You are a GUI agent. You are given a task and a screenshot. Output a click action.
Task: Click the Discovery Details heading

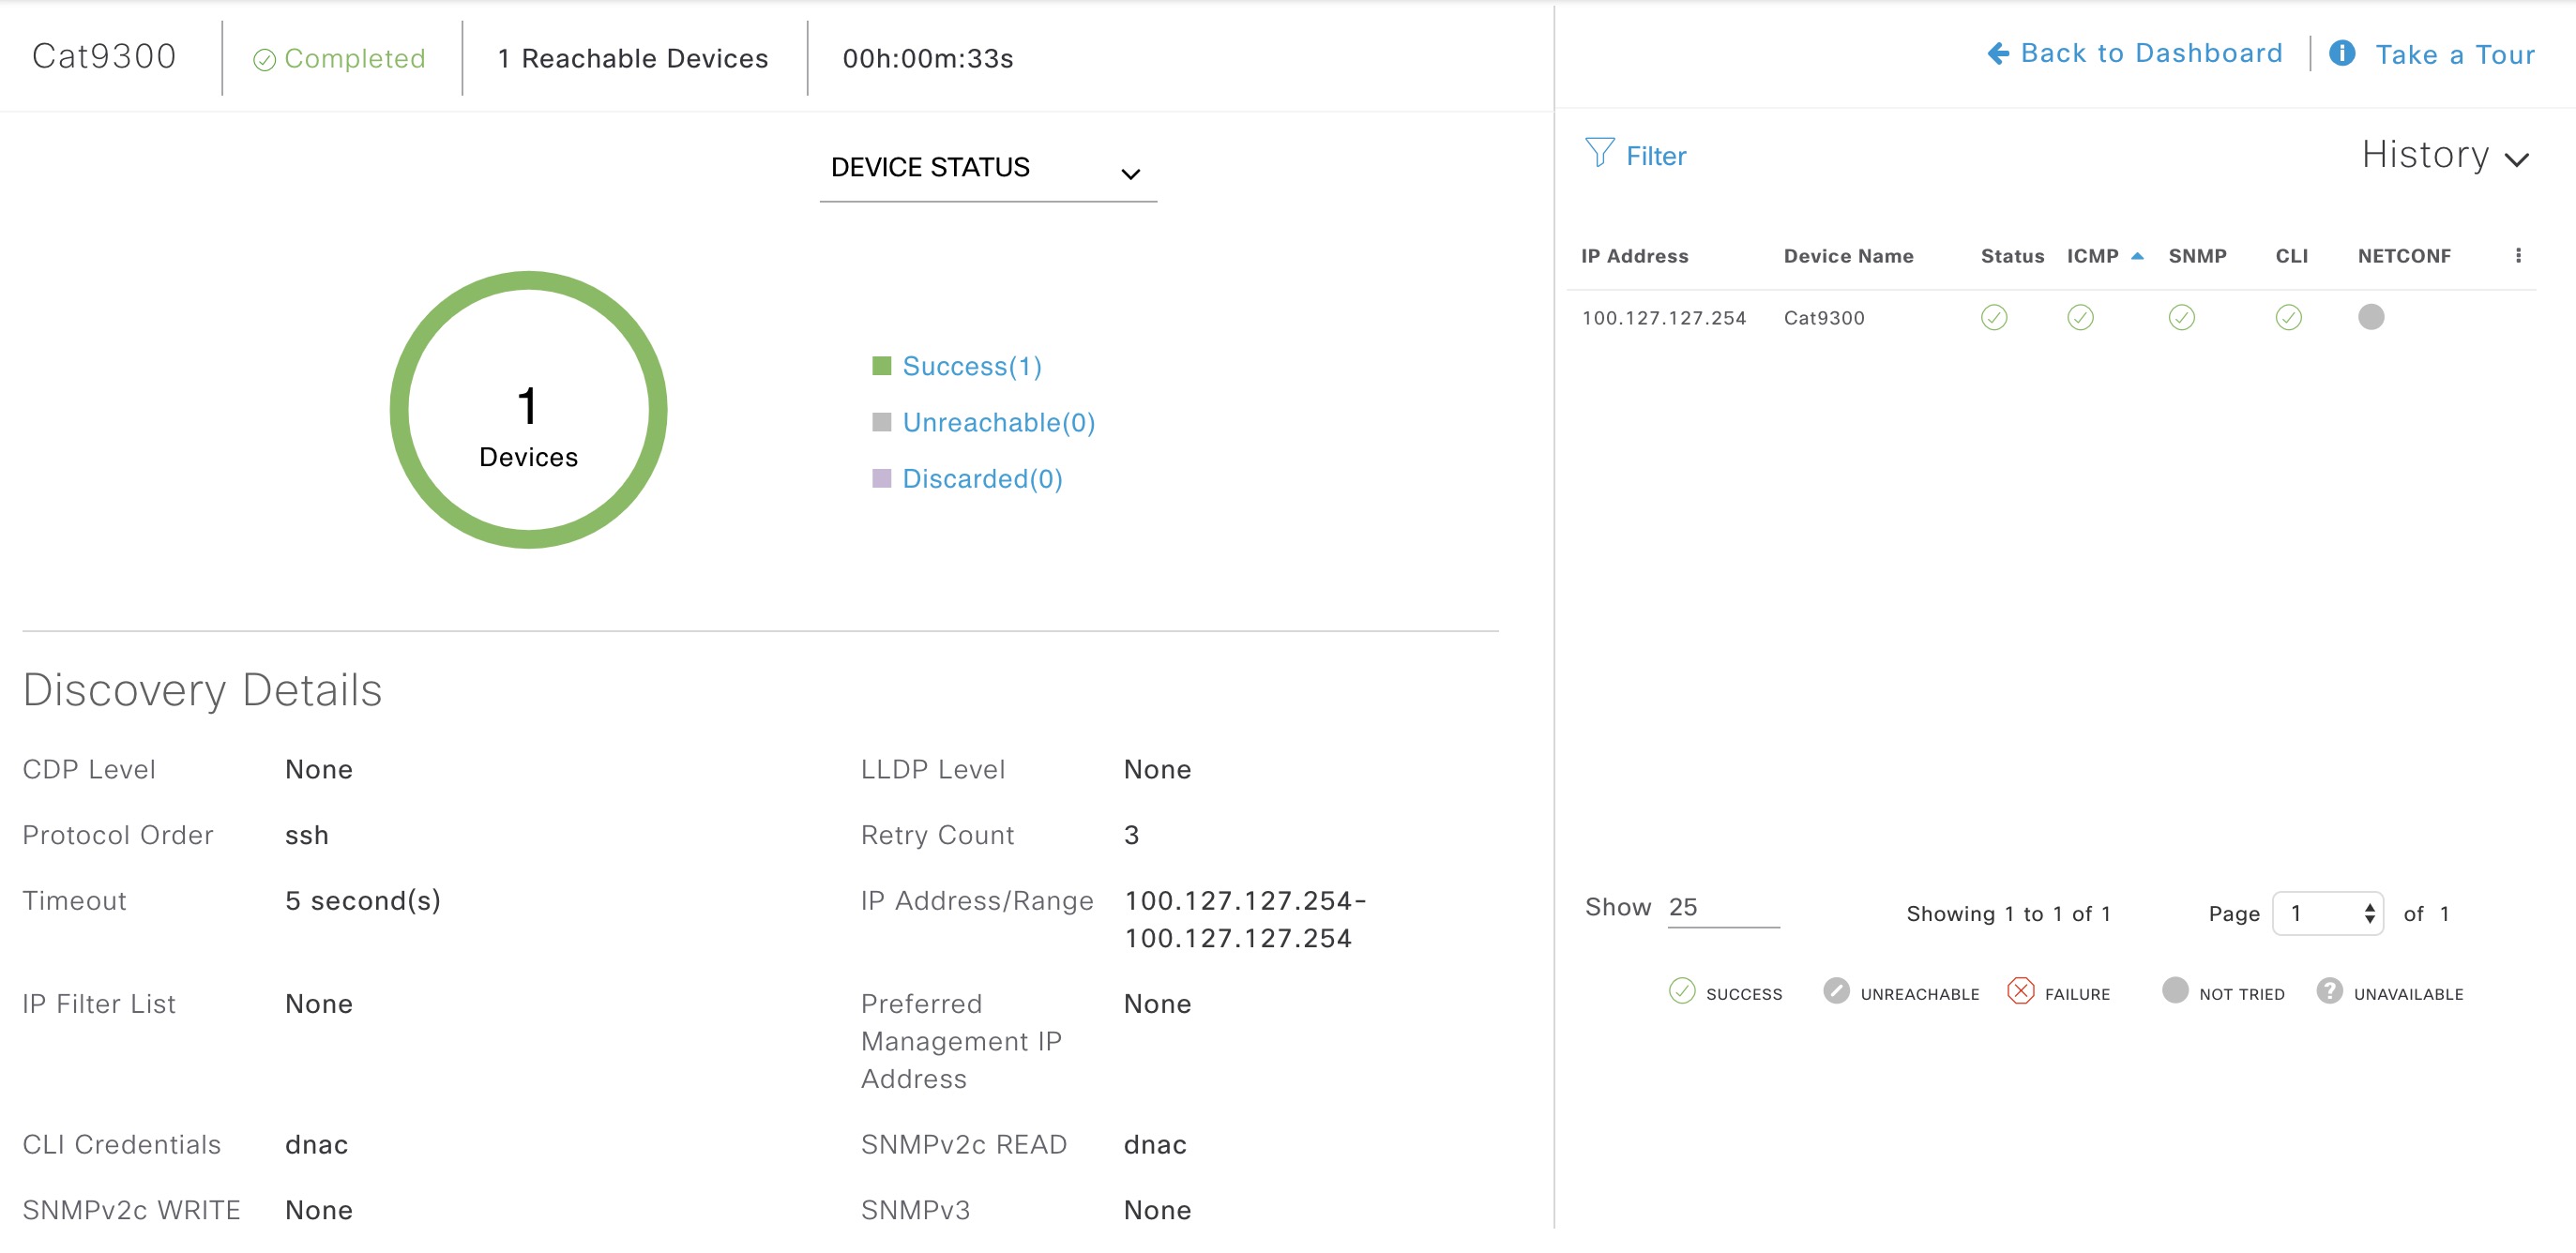pos(203,691)
